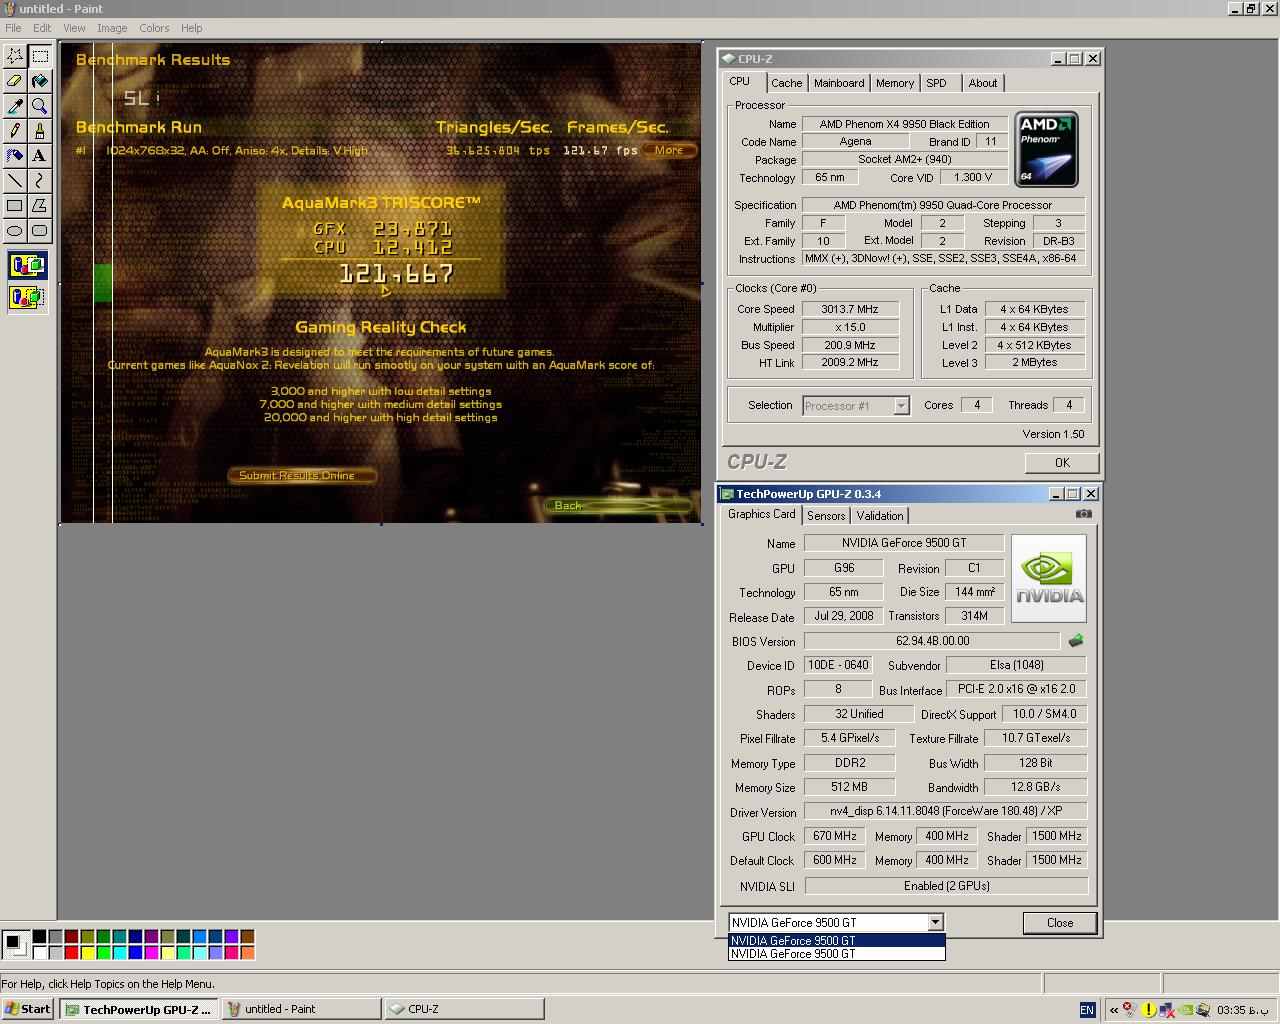Open the Memory tab in CPU-Z
This screenshot has width=1280, height=1024.
tap(895, 83)
